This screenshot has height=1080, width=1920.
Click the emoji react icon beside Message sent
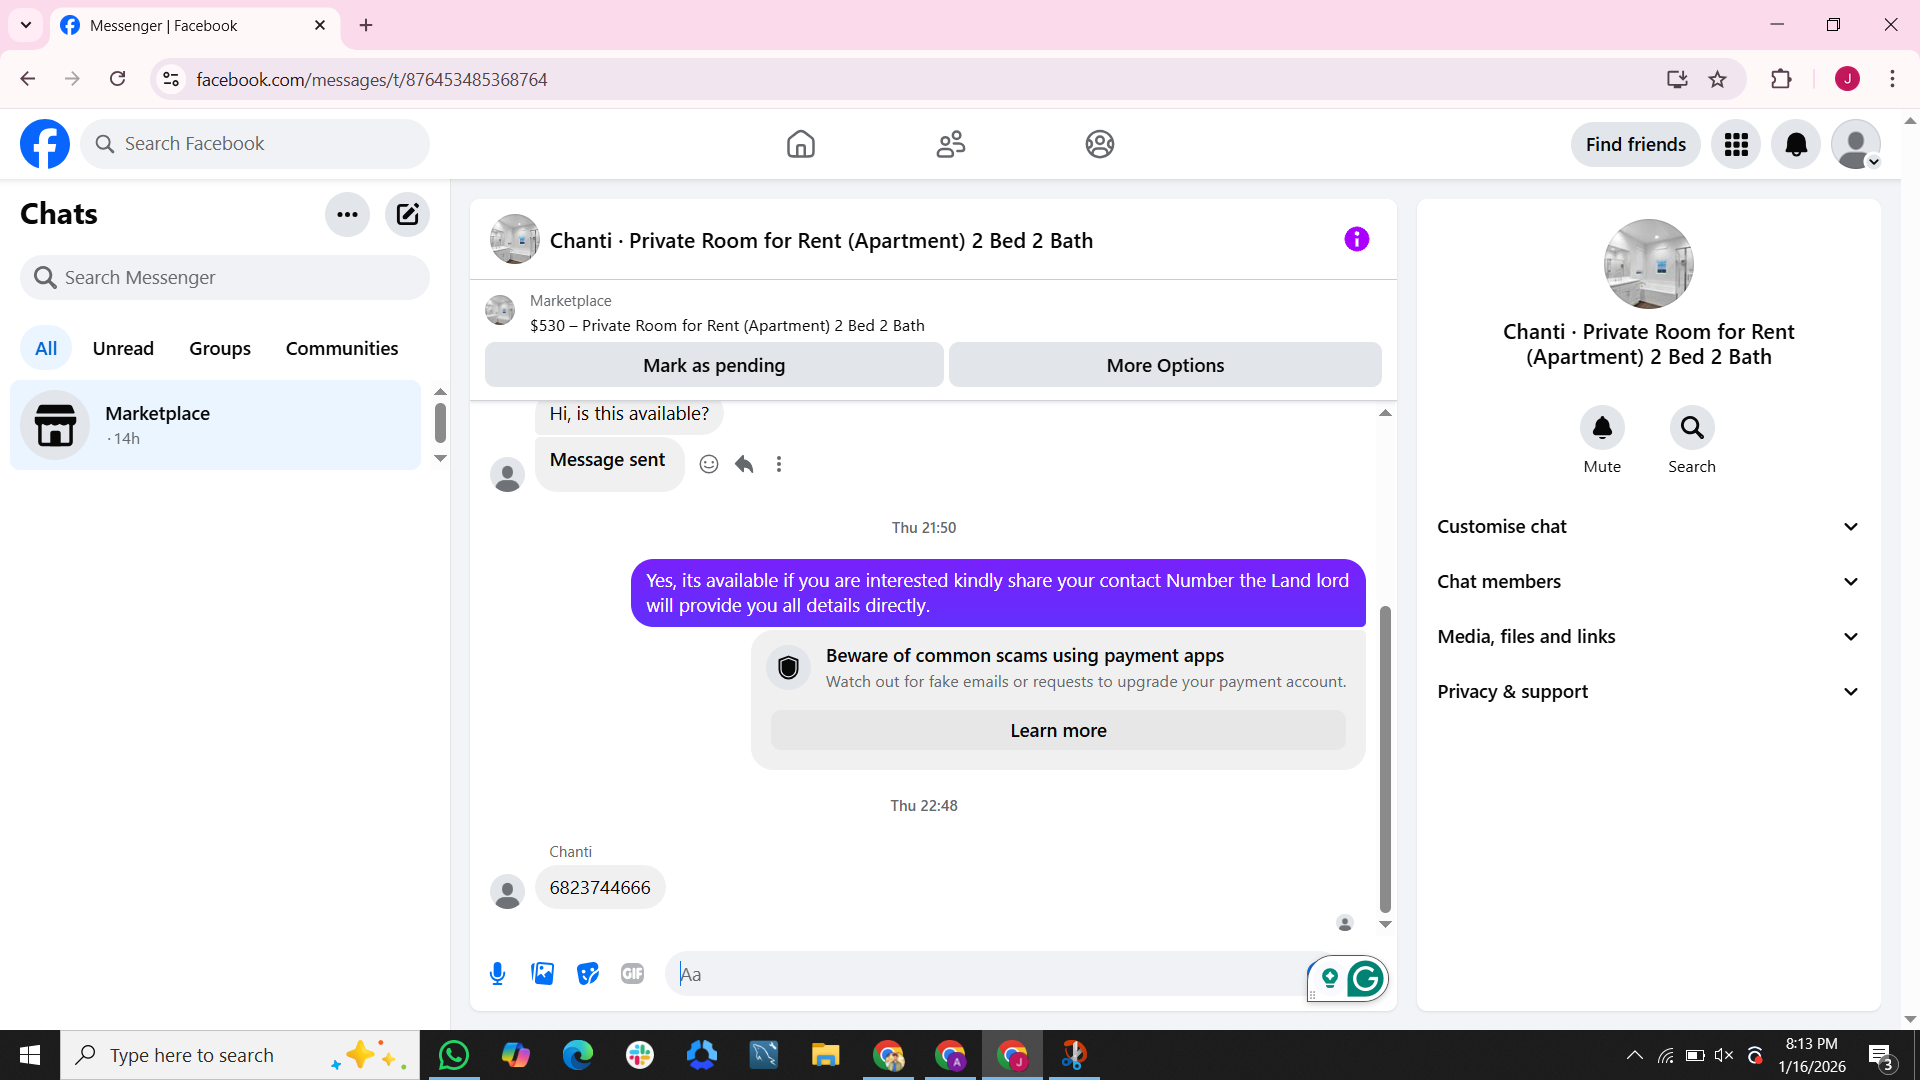709,464
